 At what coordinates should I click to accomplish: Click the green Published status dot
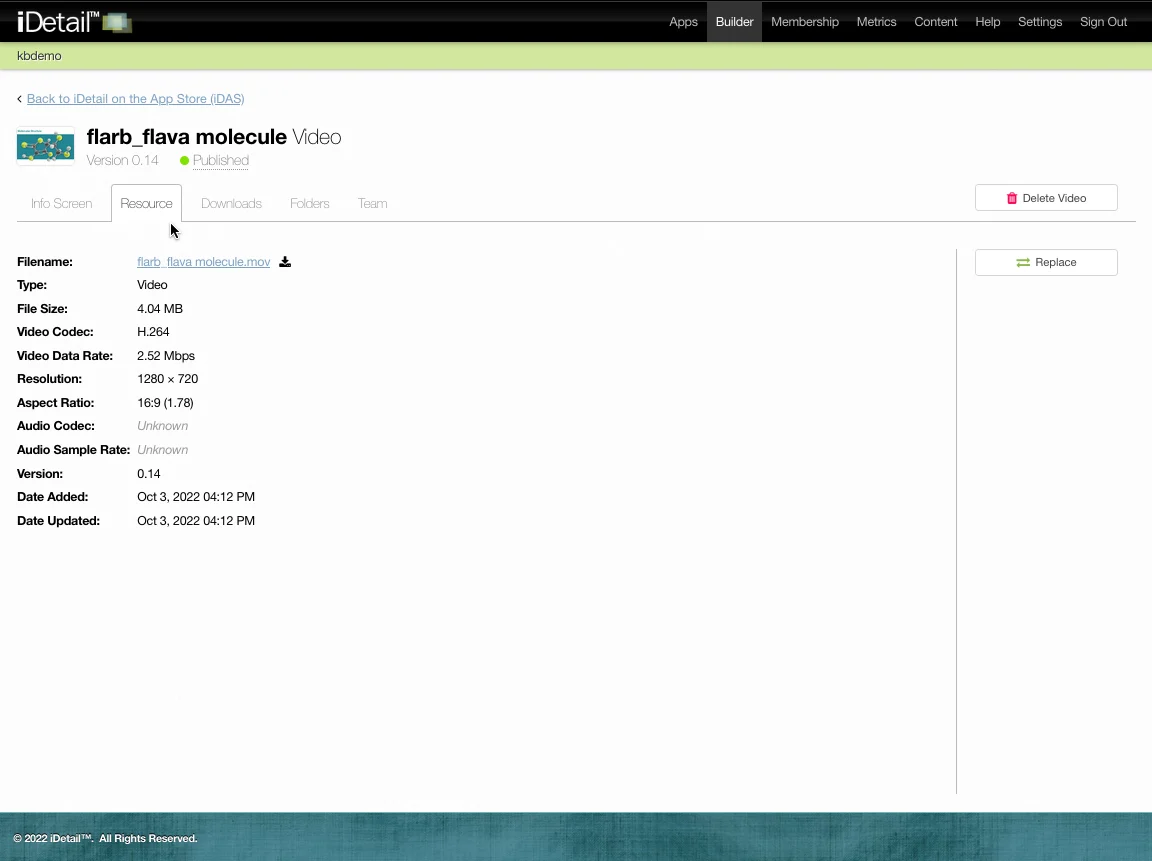(x=184, y=160)
